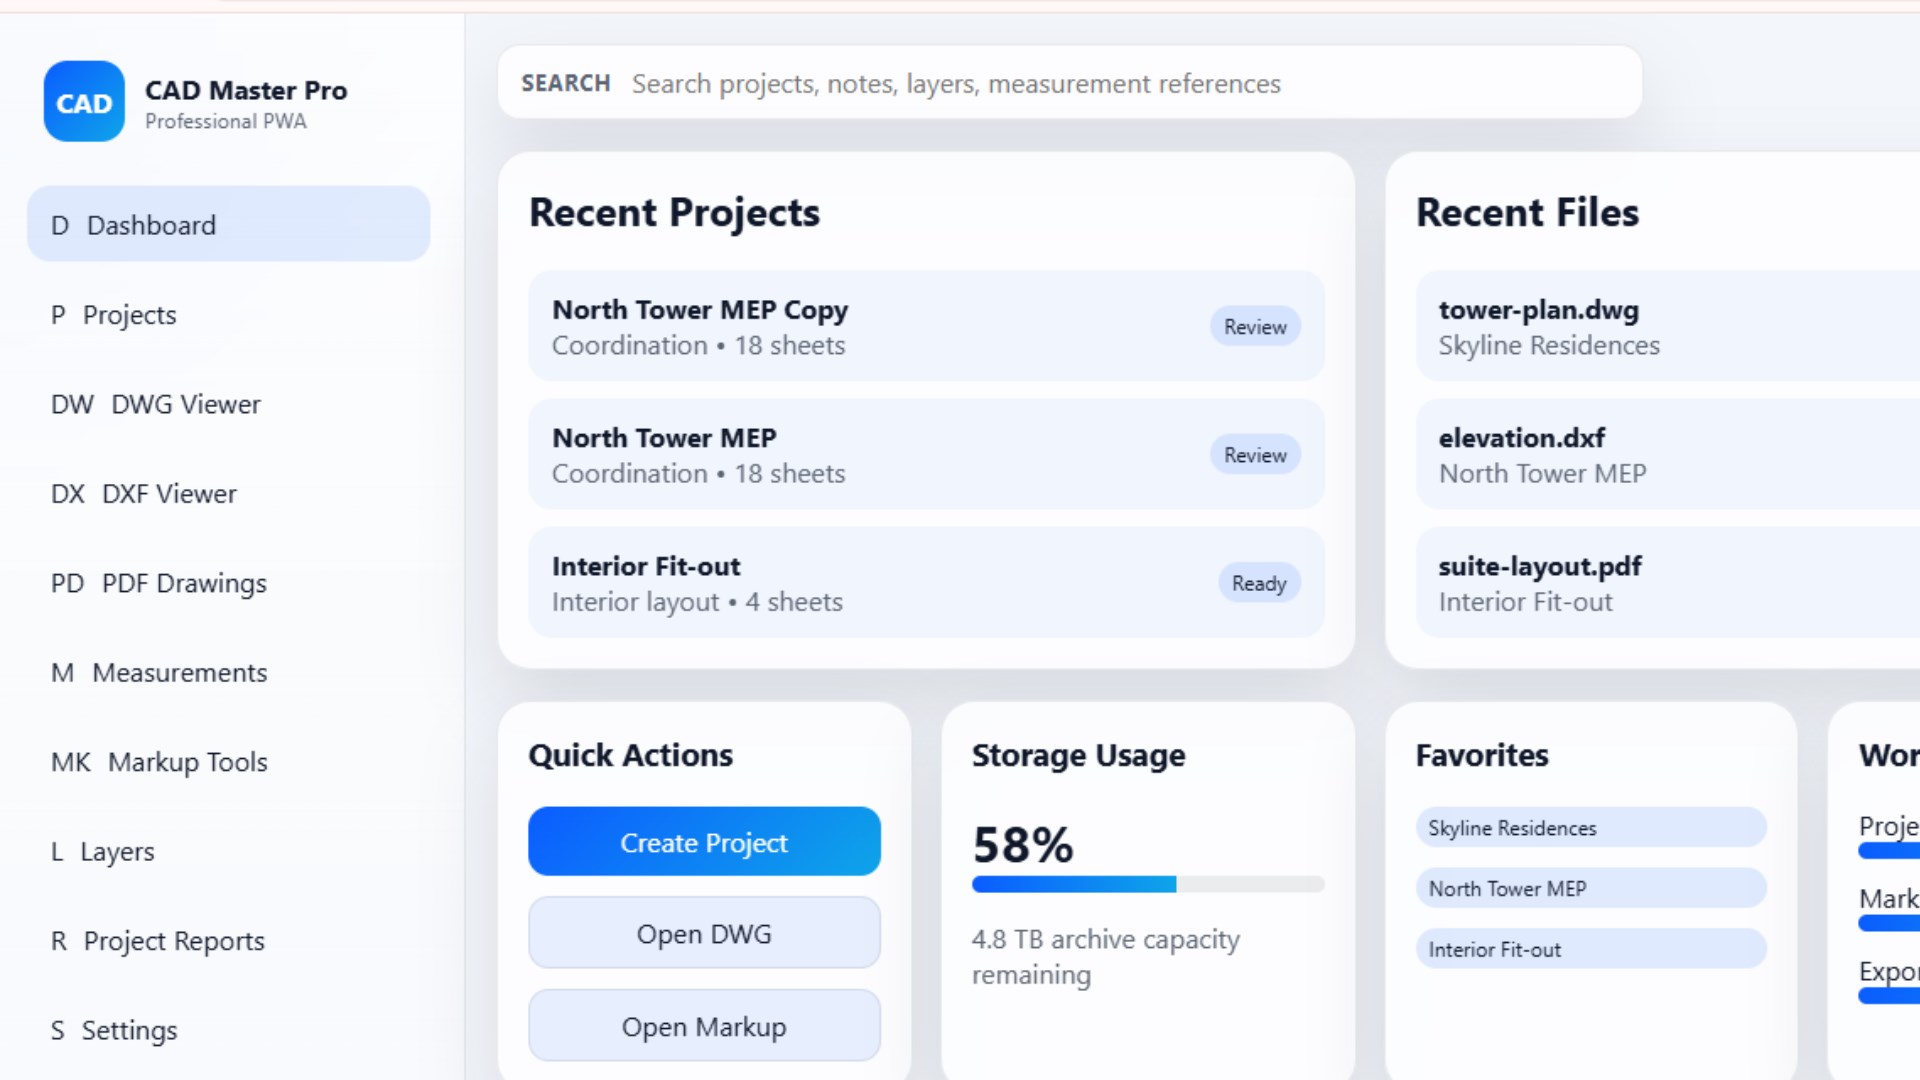
Task: Click the Recent Projects heading
Action: tap(674, 212)
